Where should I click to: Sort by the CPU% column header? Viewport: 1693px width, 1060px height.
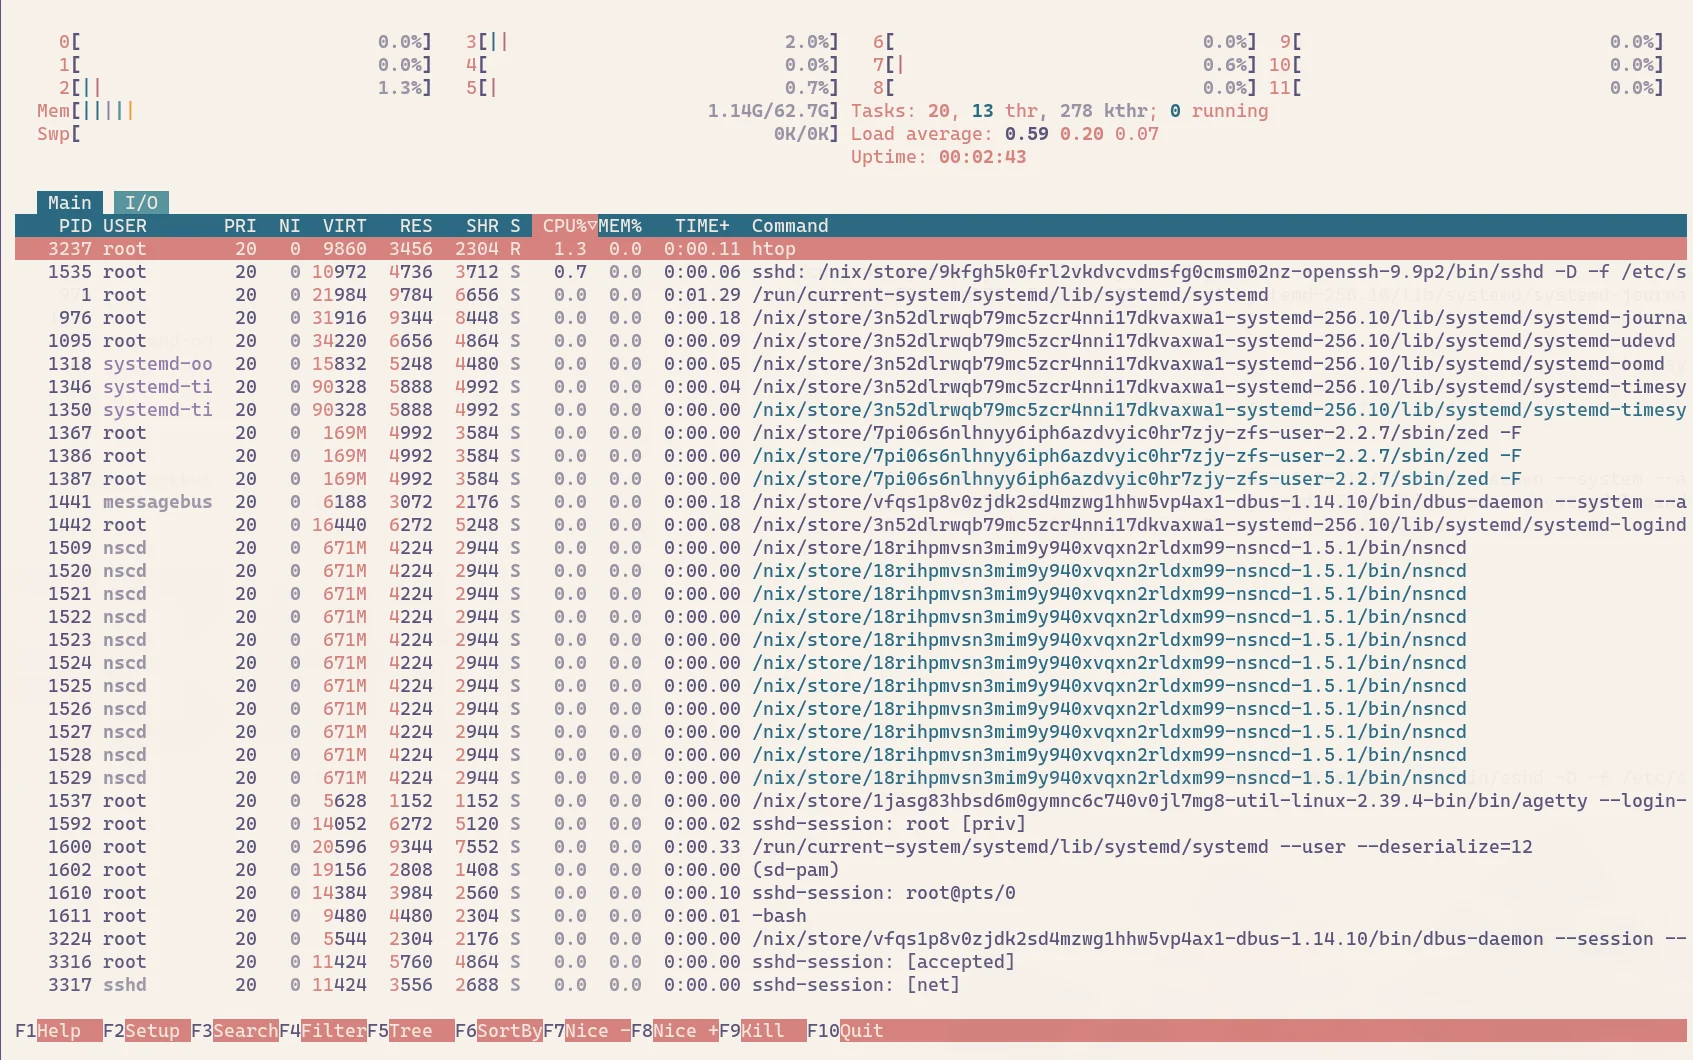pos(565,226)
